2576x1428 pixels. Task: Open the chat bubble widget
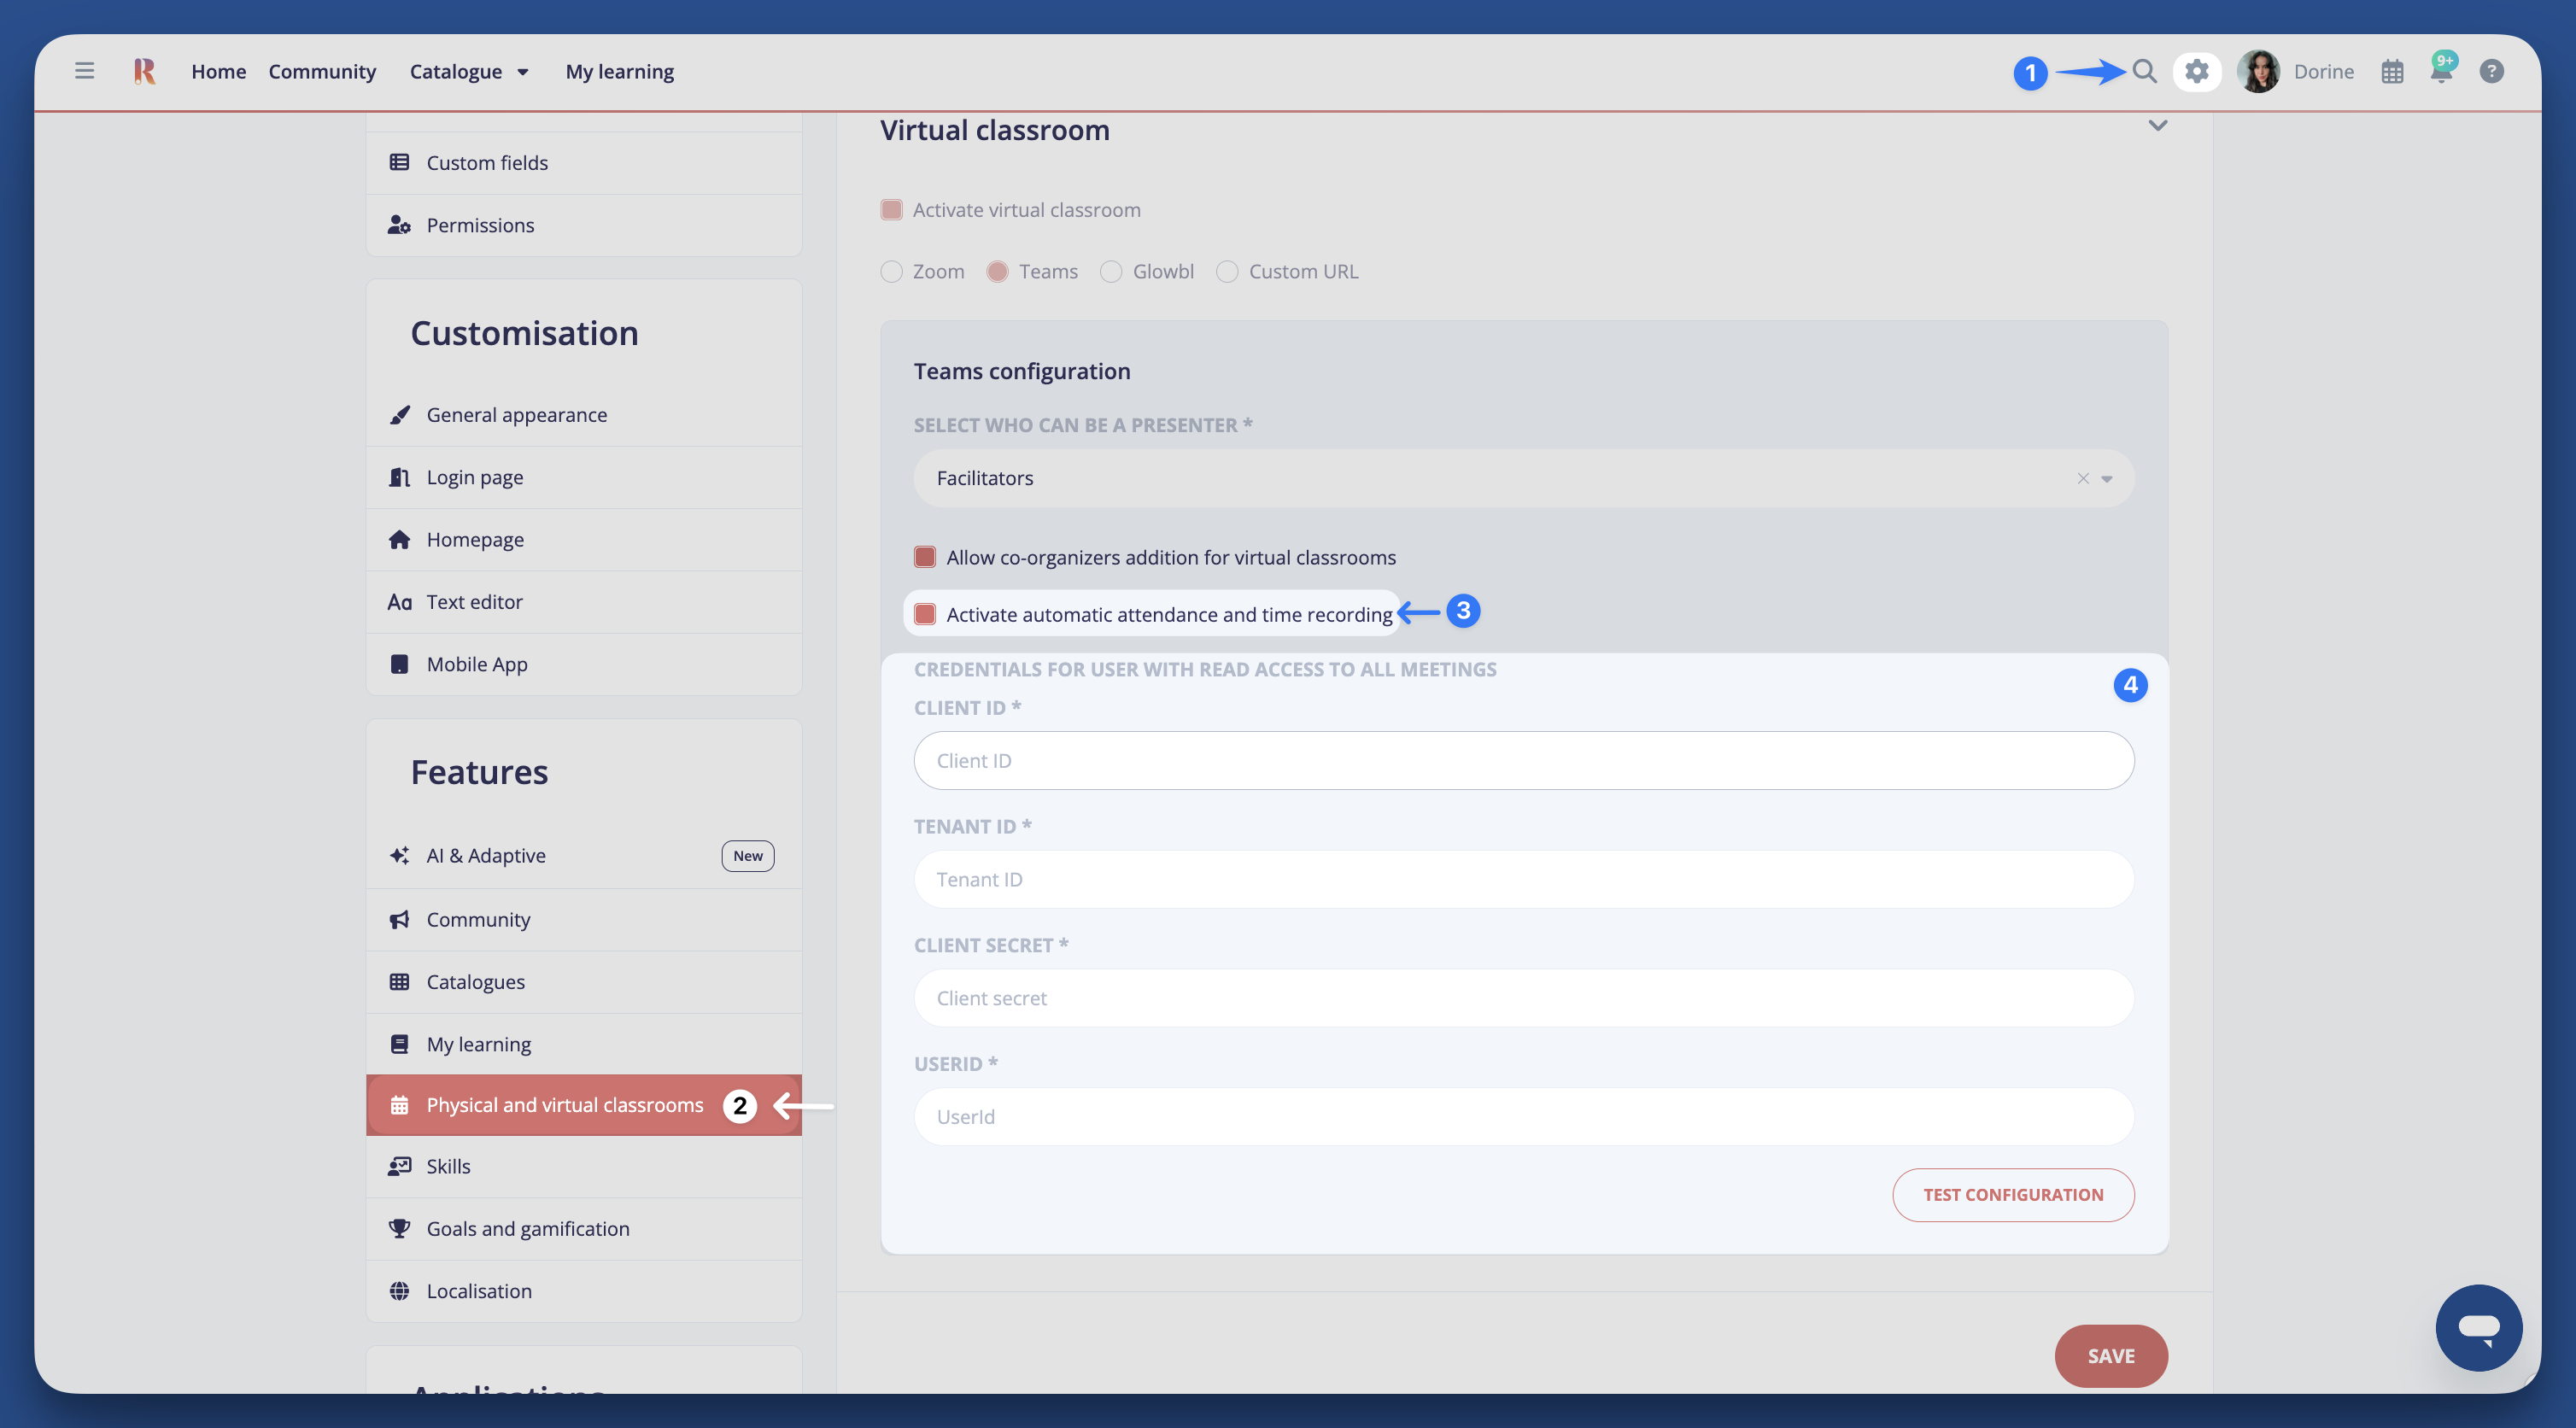coord(2479,1327)
